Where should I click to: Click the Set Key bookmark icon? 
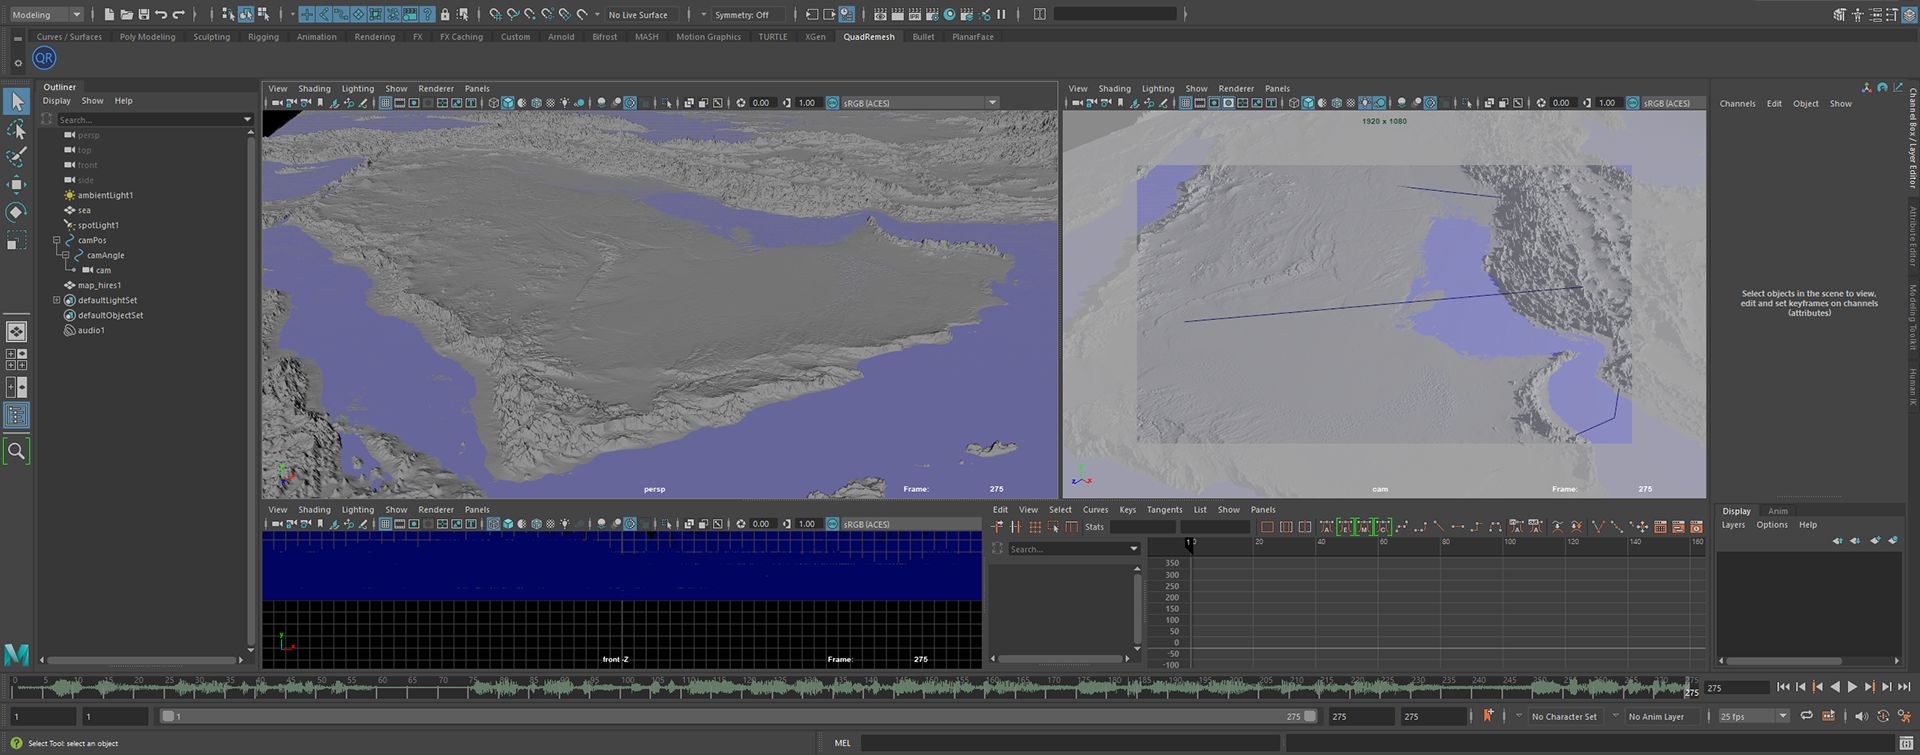coord(1488,716)
